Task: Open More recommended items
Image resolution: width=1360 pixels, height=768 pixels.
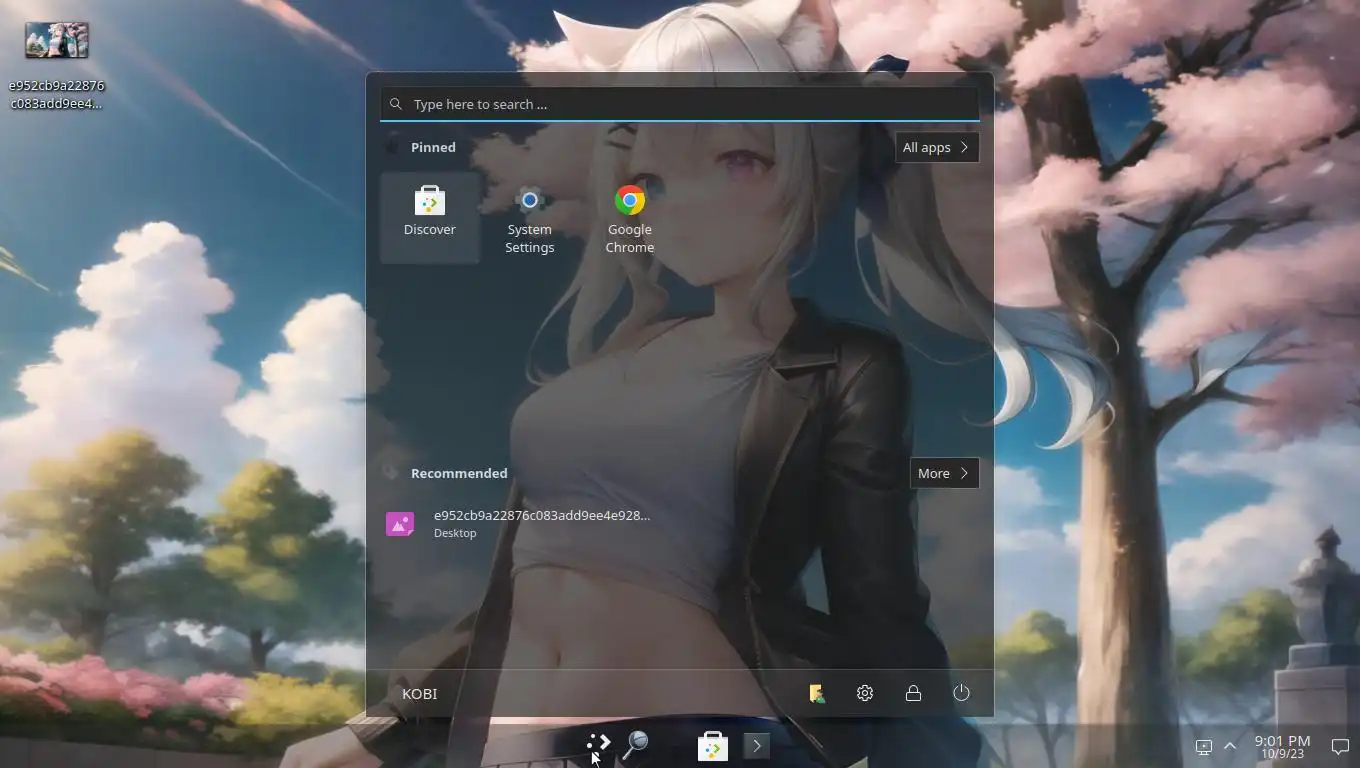Action: pyautogui.click(x=944, y=473)
